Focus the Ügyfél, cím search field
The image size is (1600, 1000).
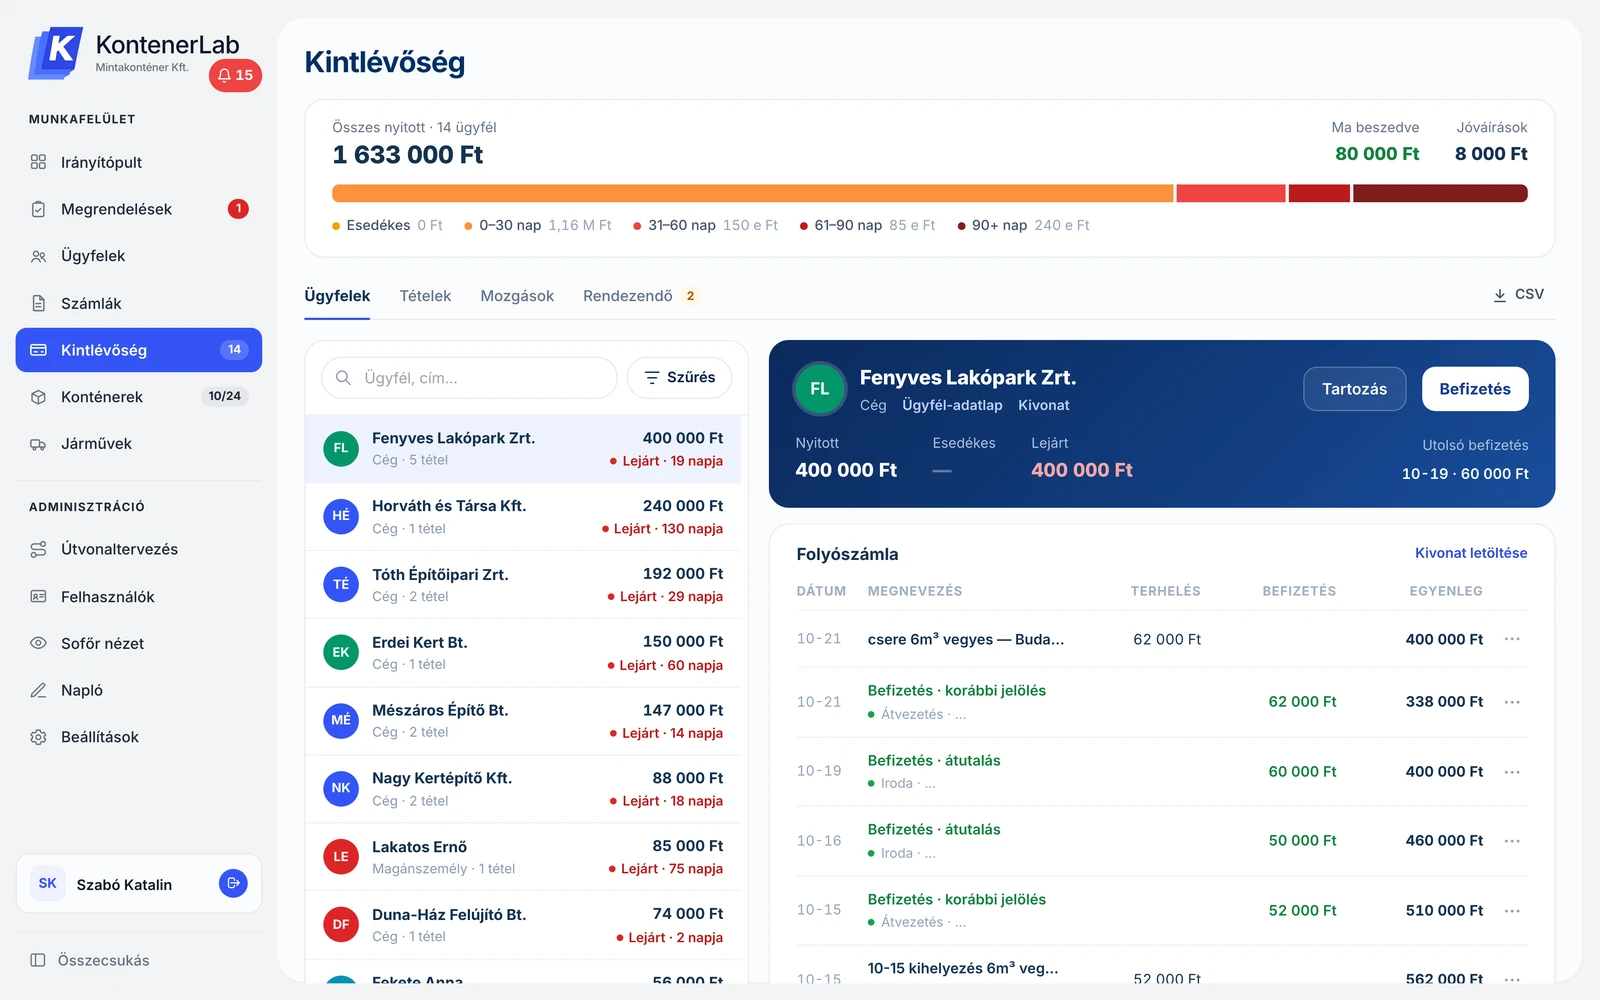coord(469,378)
